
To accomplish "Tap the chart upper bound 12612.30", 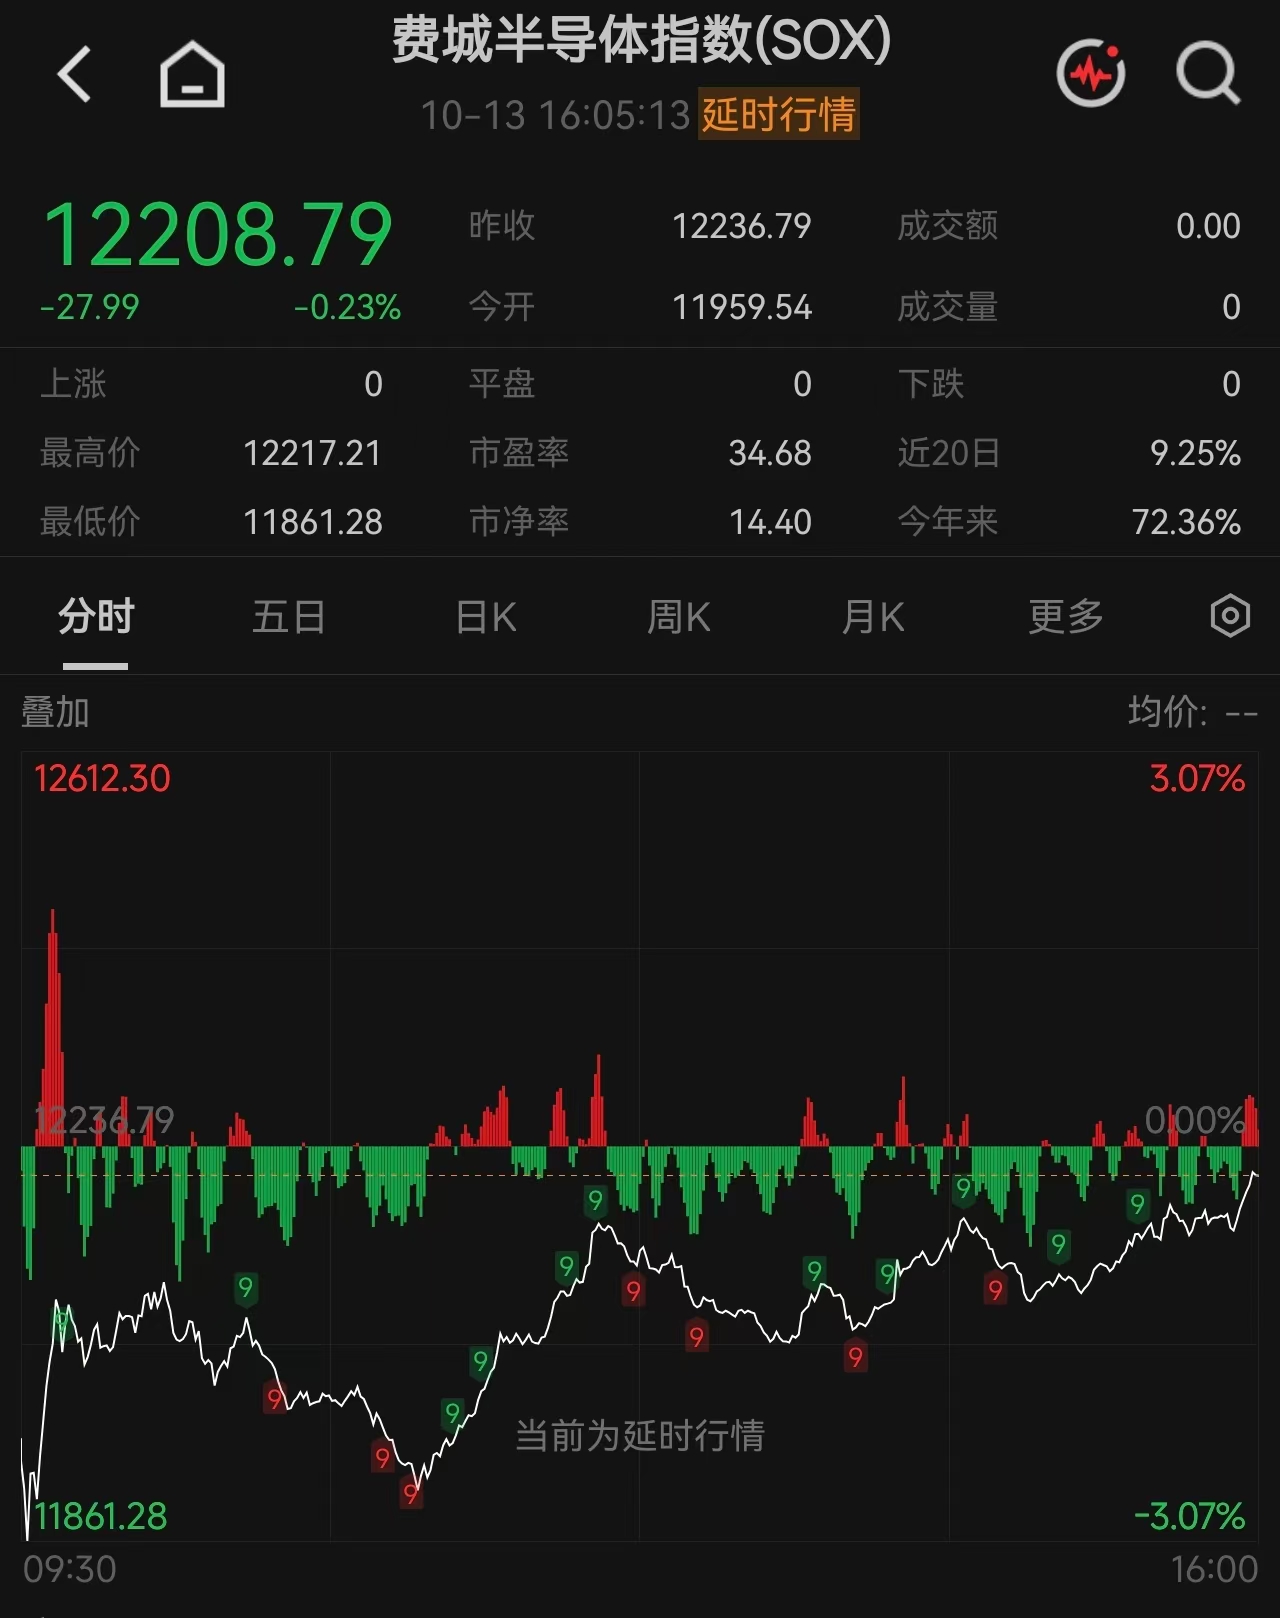I will pyautogui.click(x=102, y=778).
